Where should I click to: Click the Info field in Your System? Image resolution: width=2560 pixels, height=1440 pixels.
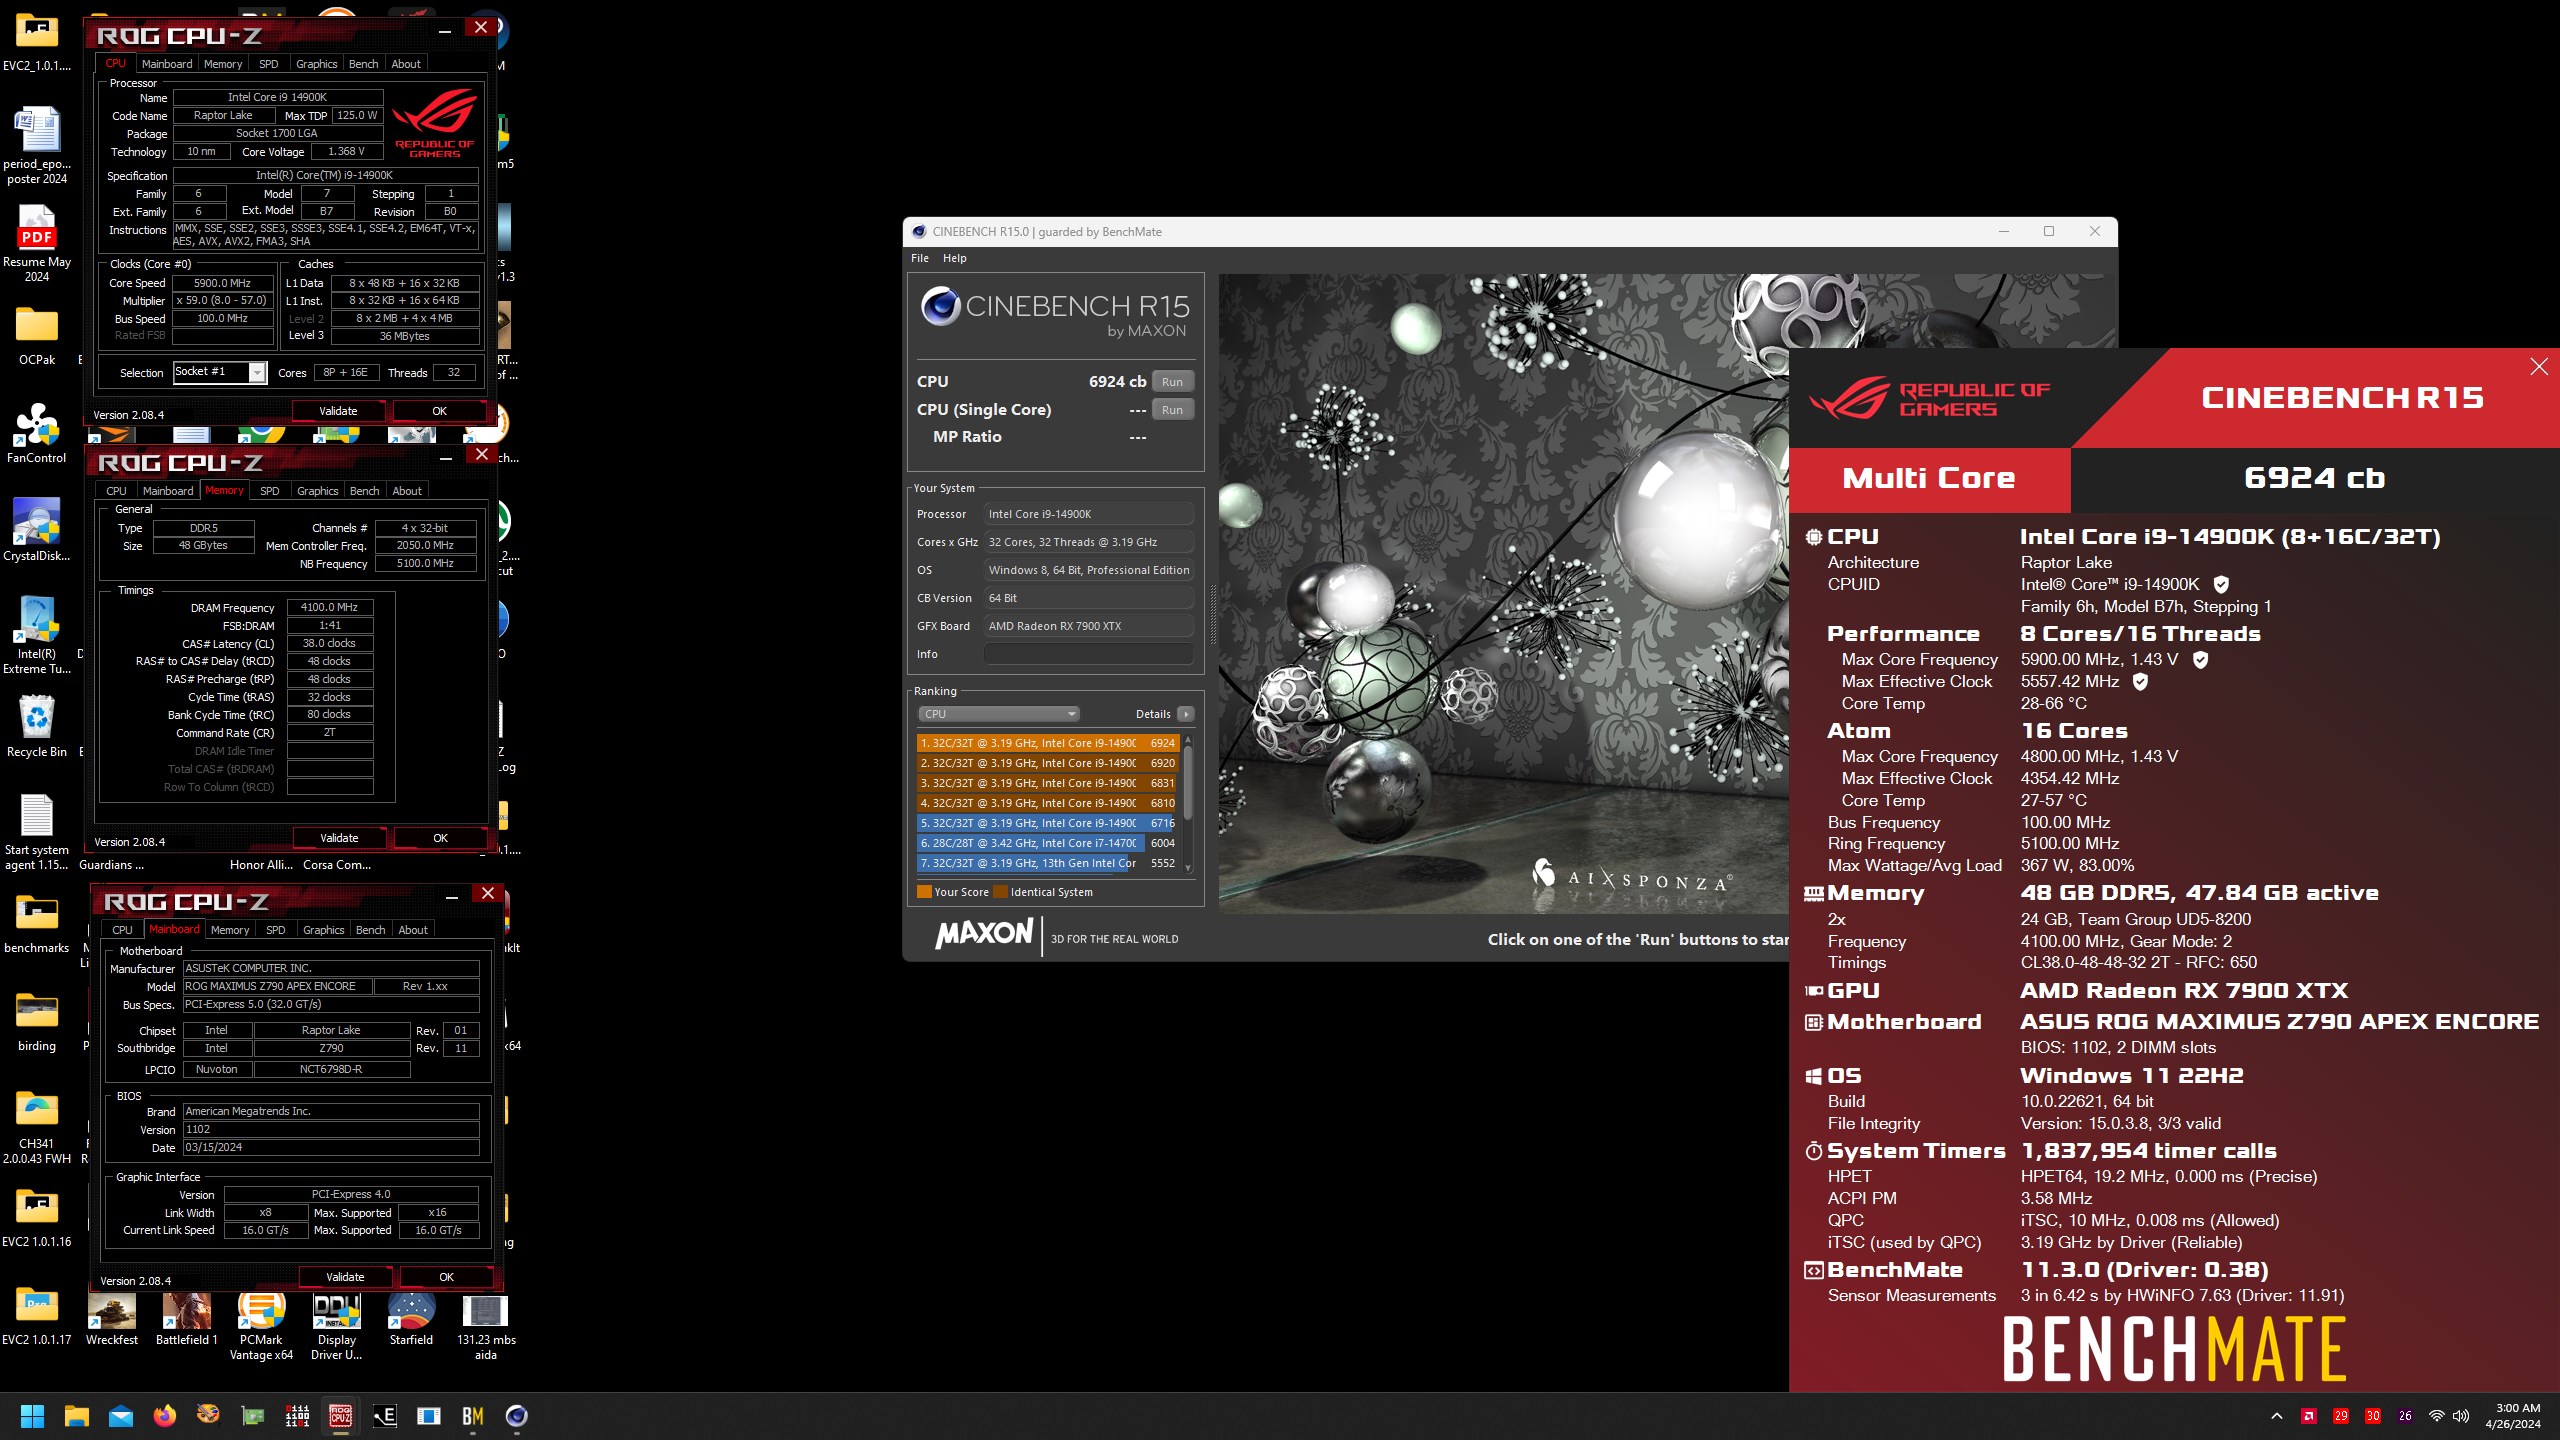click(1089, 654)
